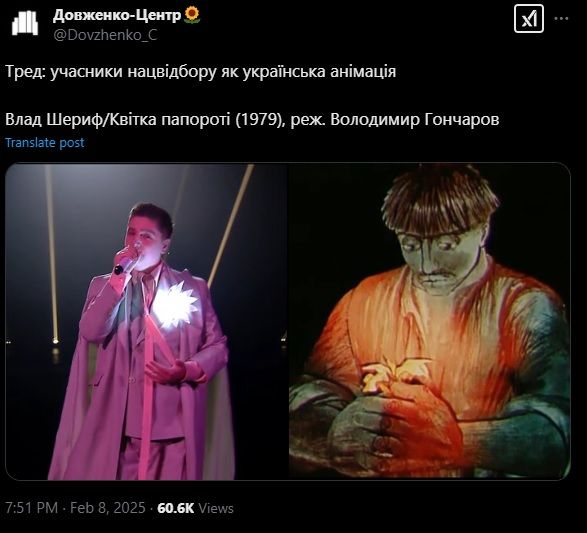The width and height of the screenshot is (587, 533).
Task: Open the right animation still image
Action: [x=429, y=322]
